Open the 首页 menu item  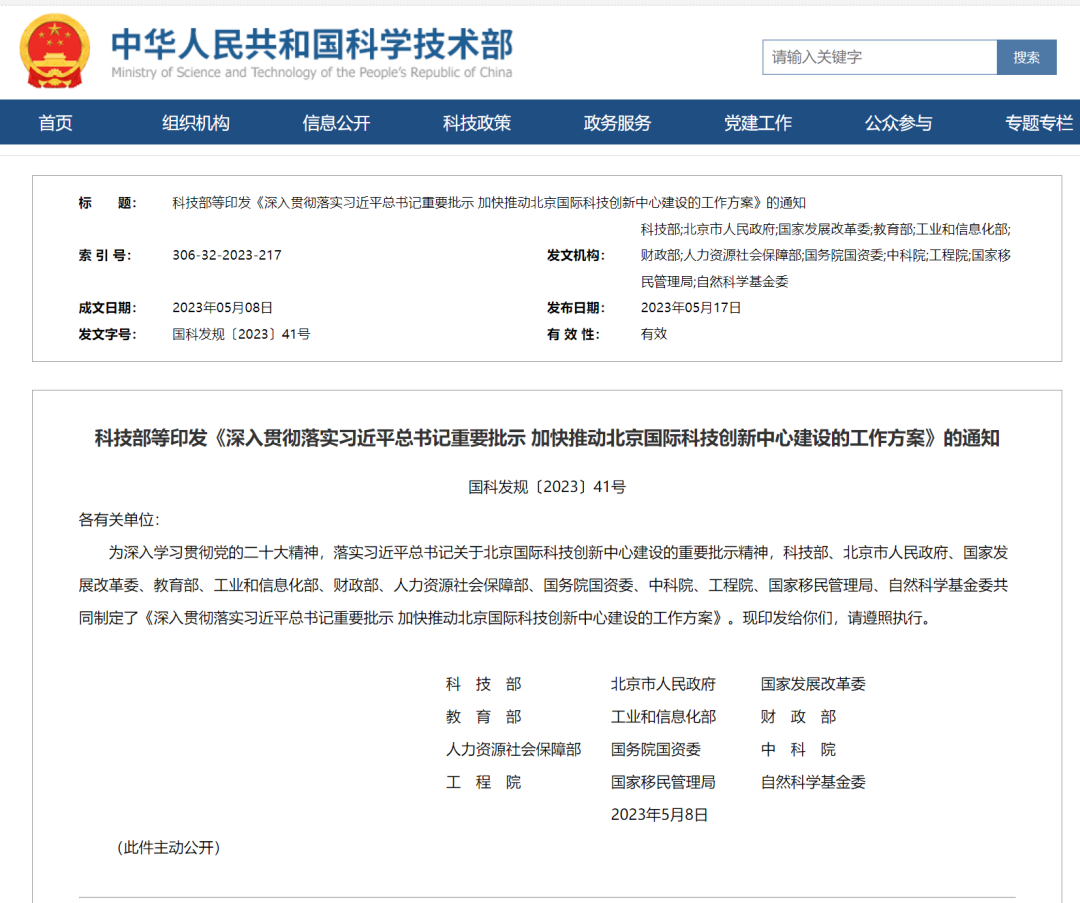55,123
